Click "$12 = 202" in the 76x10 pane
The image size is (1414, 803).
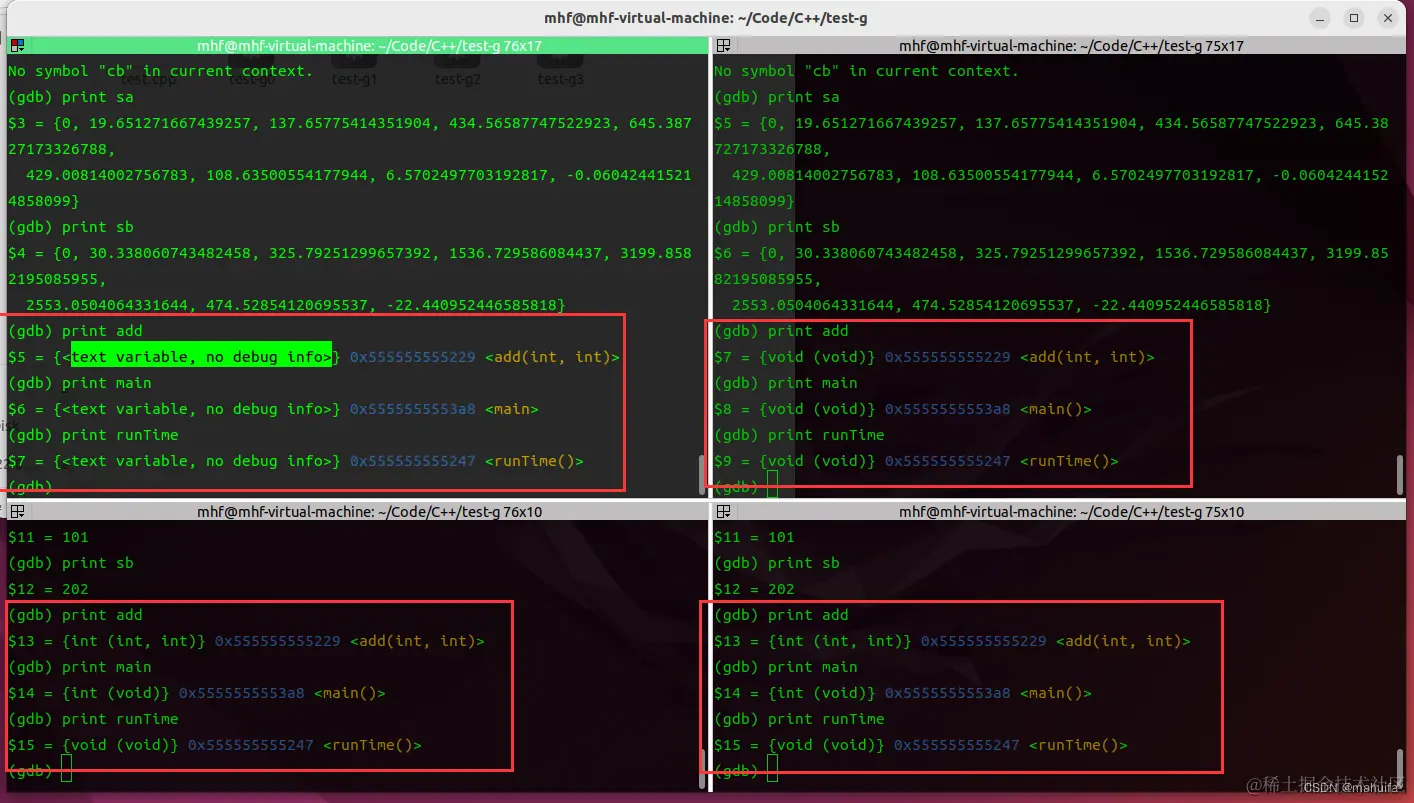(x=48, y=589)
